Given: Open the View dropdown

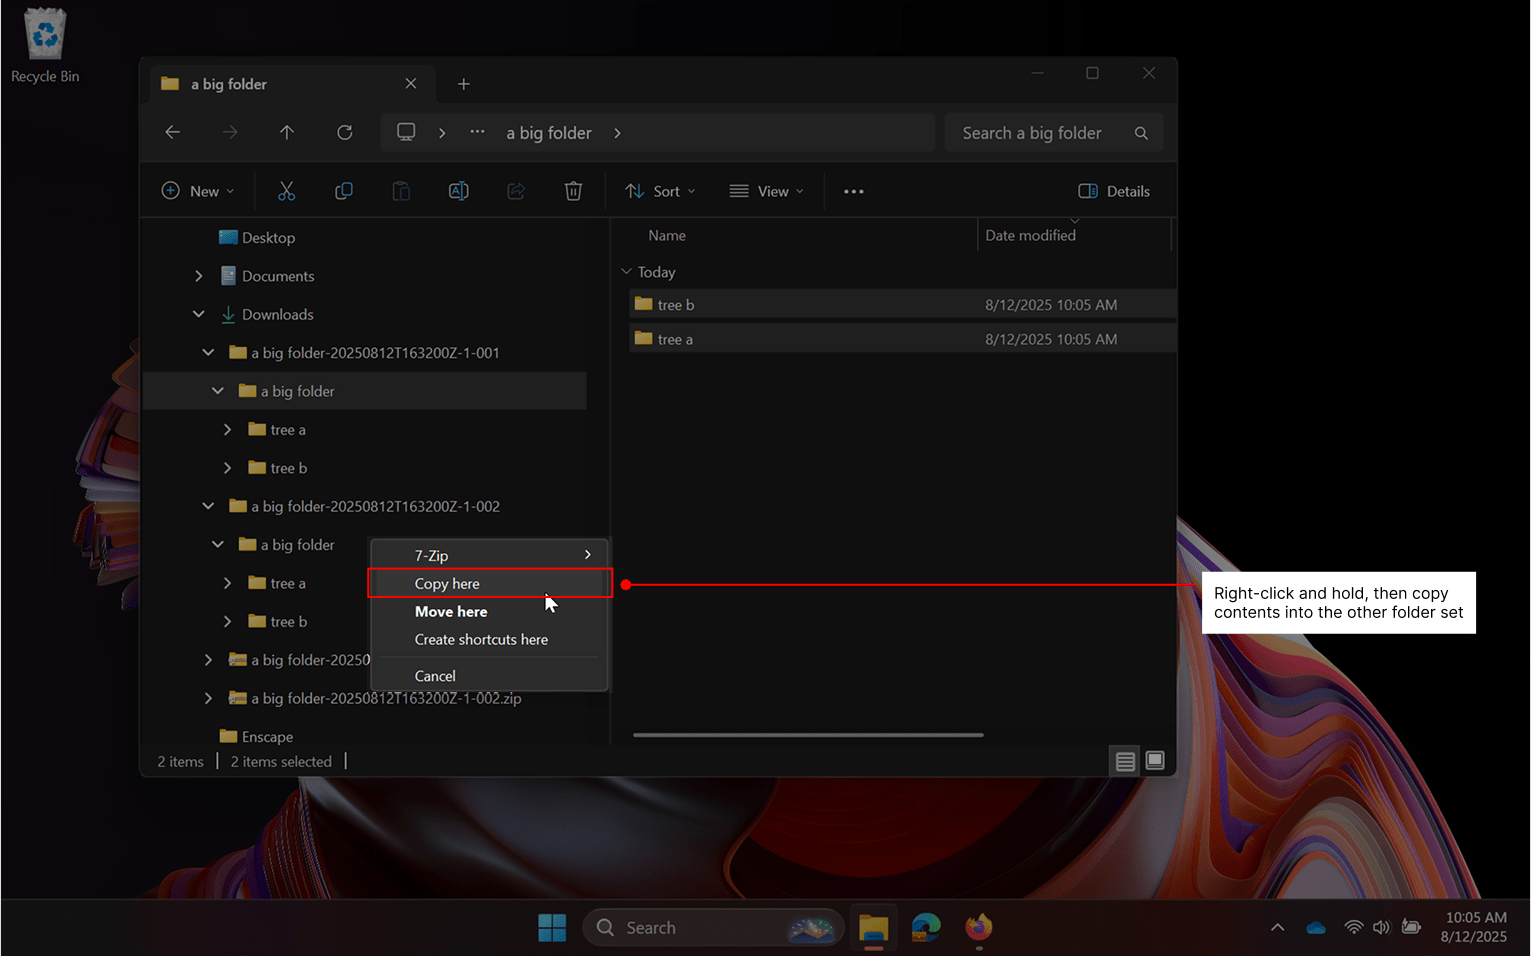Looking at the screenshot, I should click(766, 190).
